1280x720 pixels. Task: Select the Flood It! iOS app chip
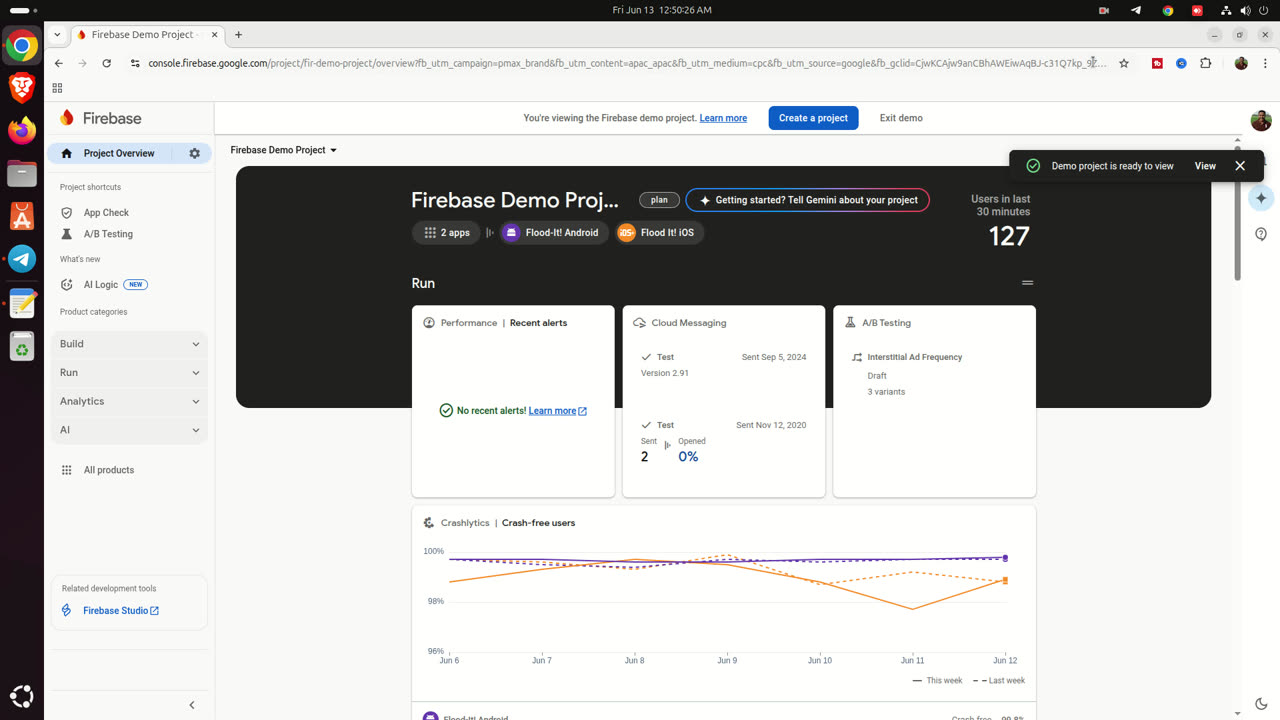click(659, 232)
